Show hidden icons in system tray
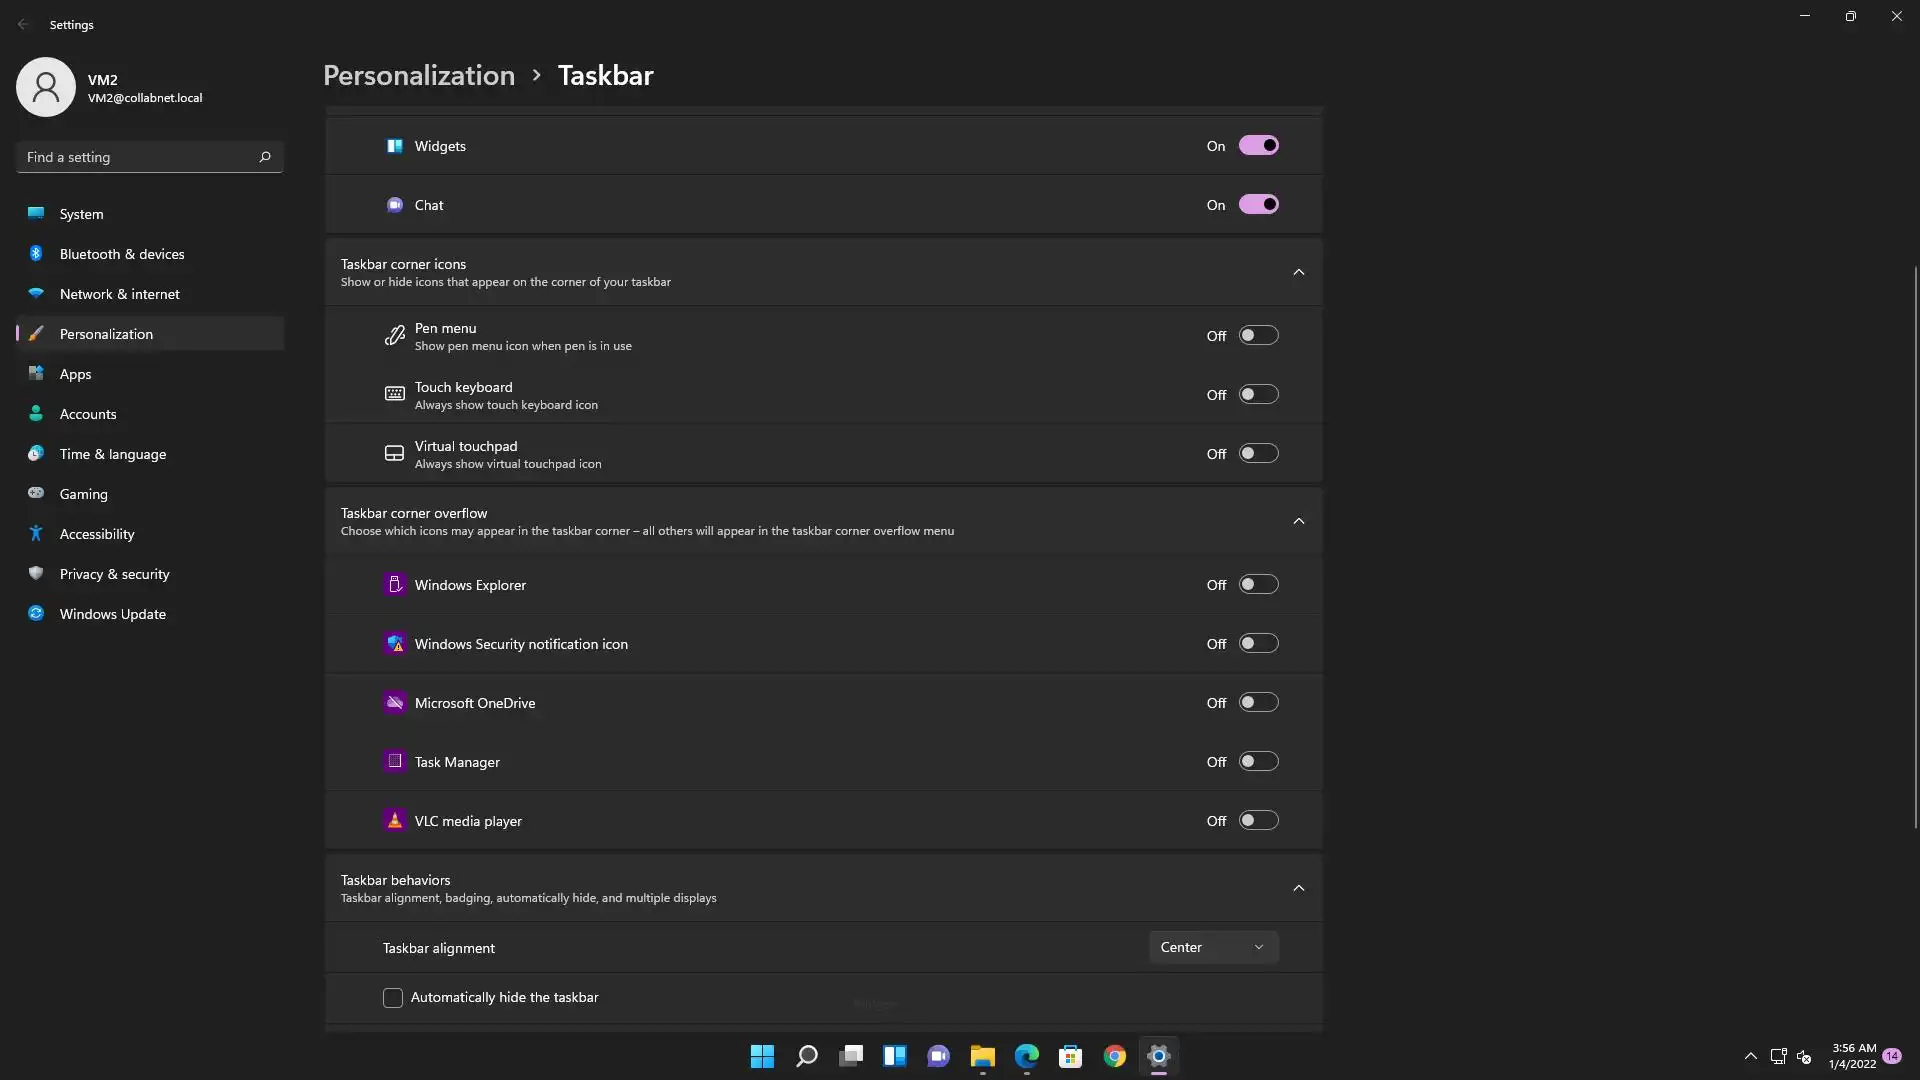The image size is (1920, 1080). (x=1750, y=1056)
